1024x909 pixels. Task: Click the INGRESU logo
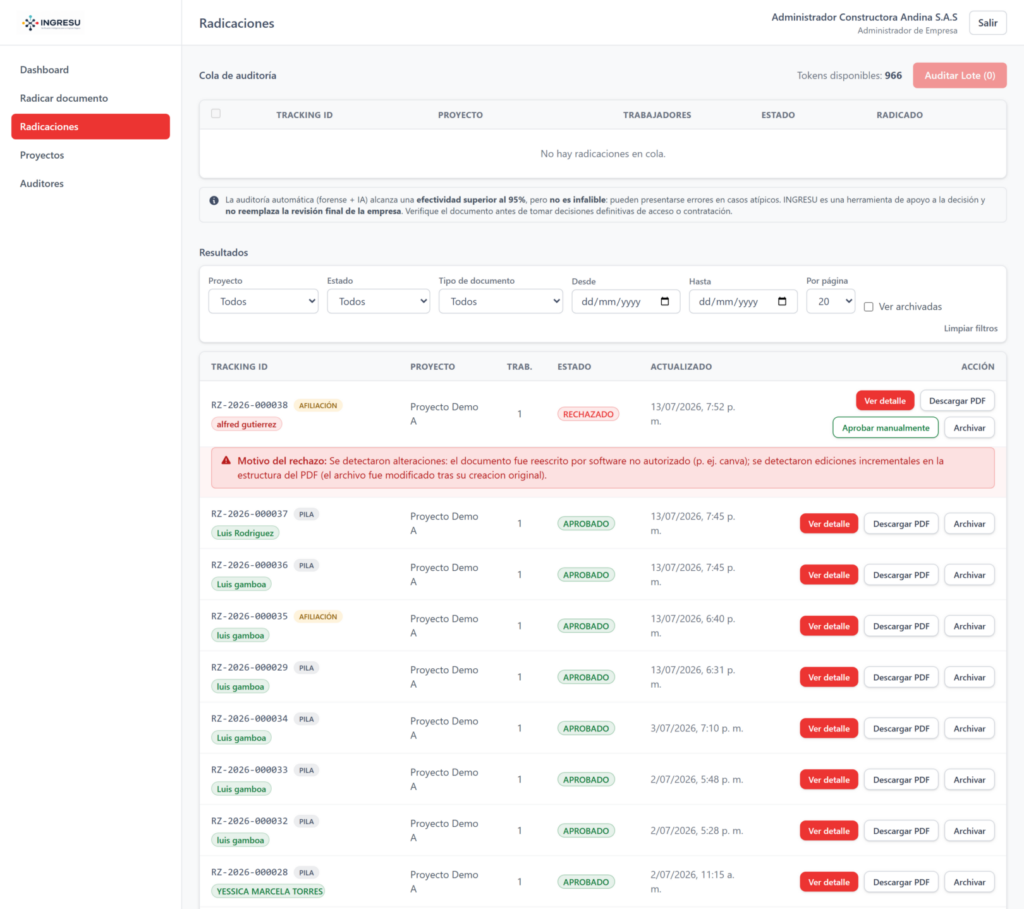(x=52, y=23)
